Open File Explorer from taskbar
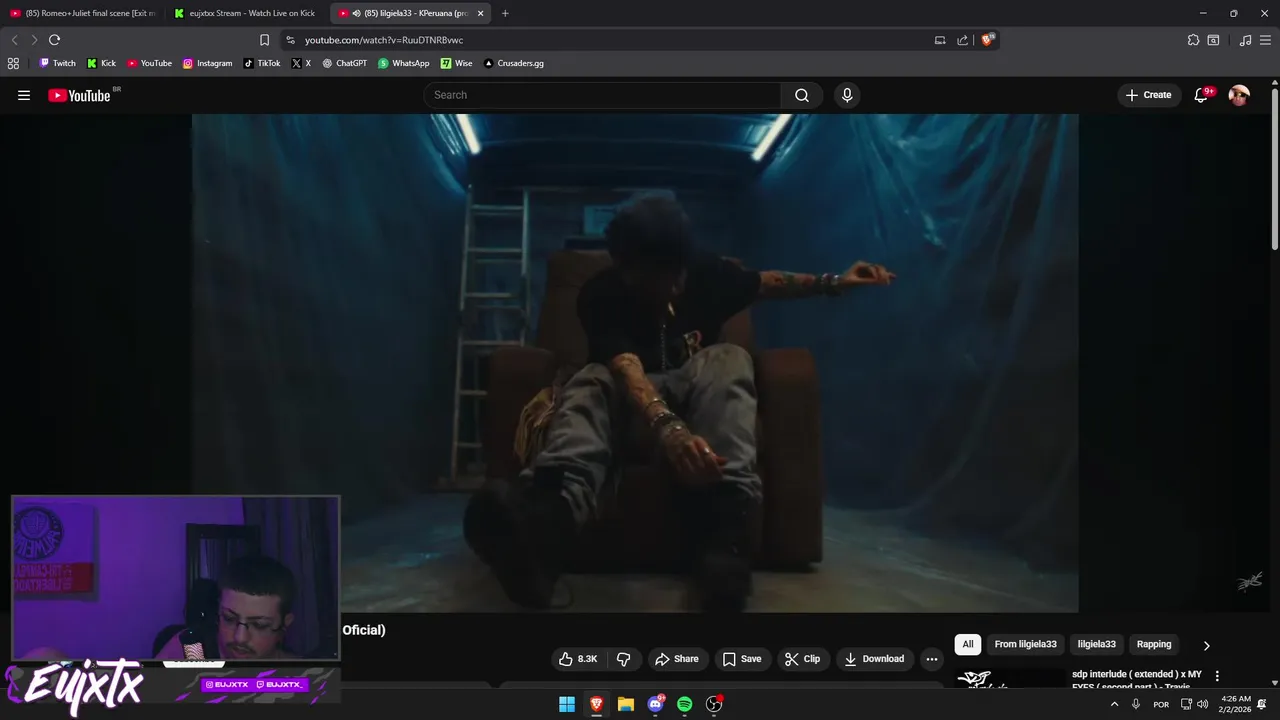The image size is (1280, 720). 626,704
